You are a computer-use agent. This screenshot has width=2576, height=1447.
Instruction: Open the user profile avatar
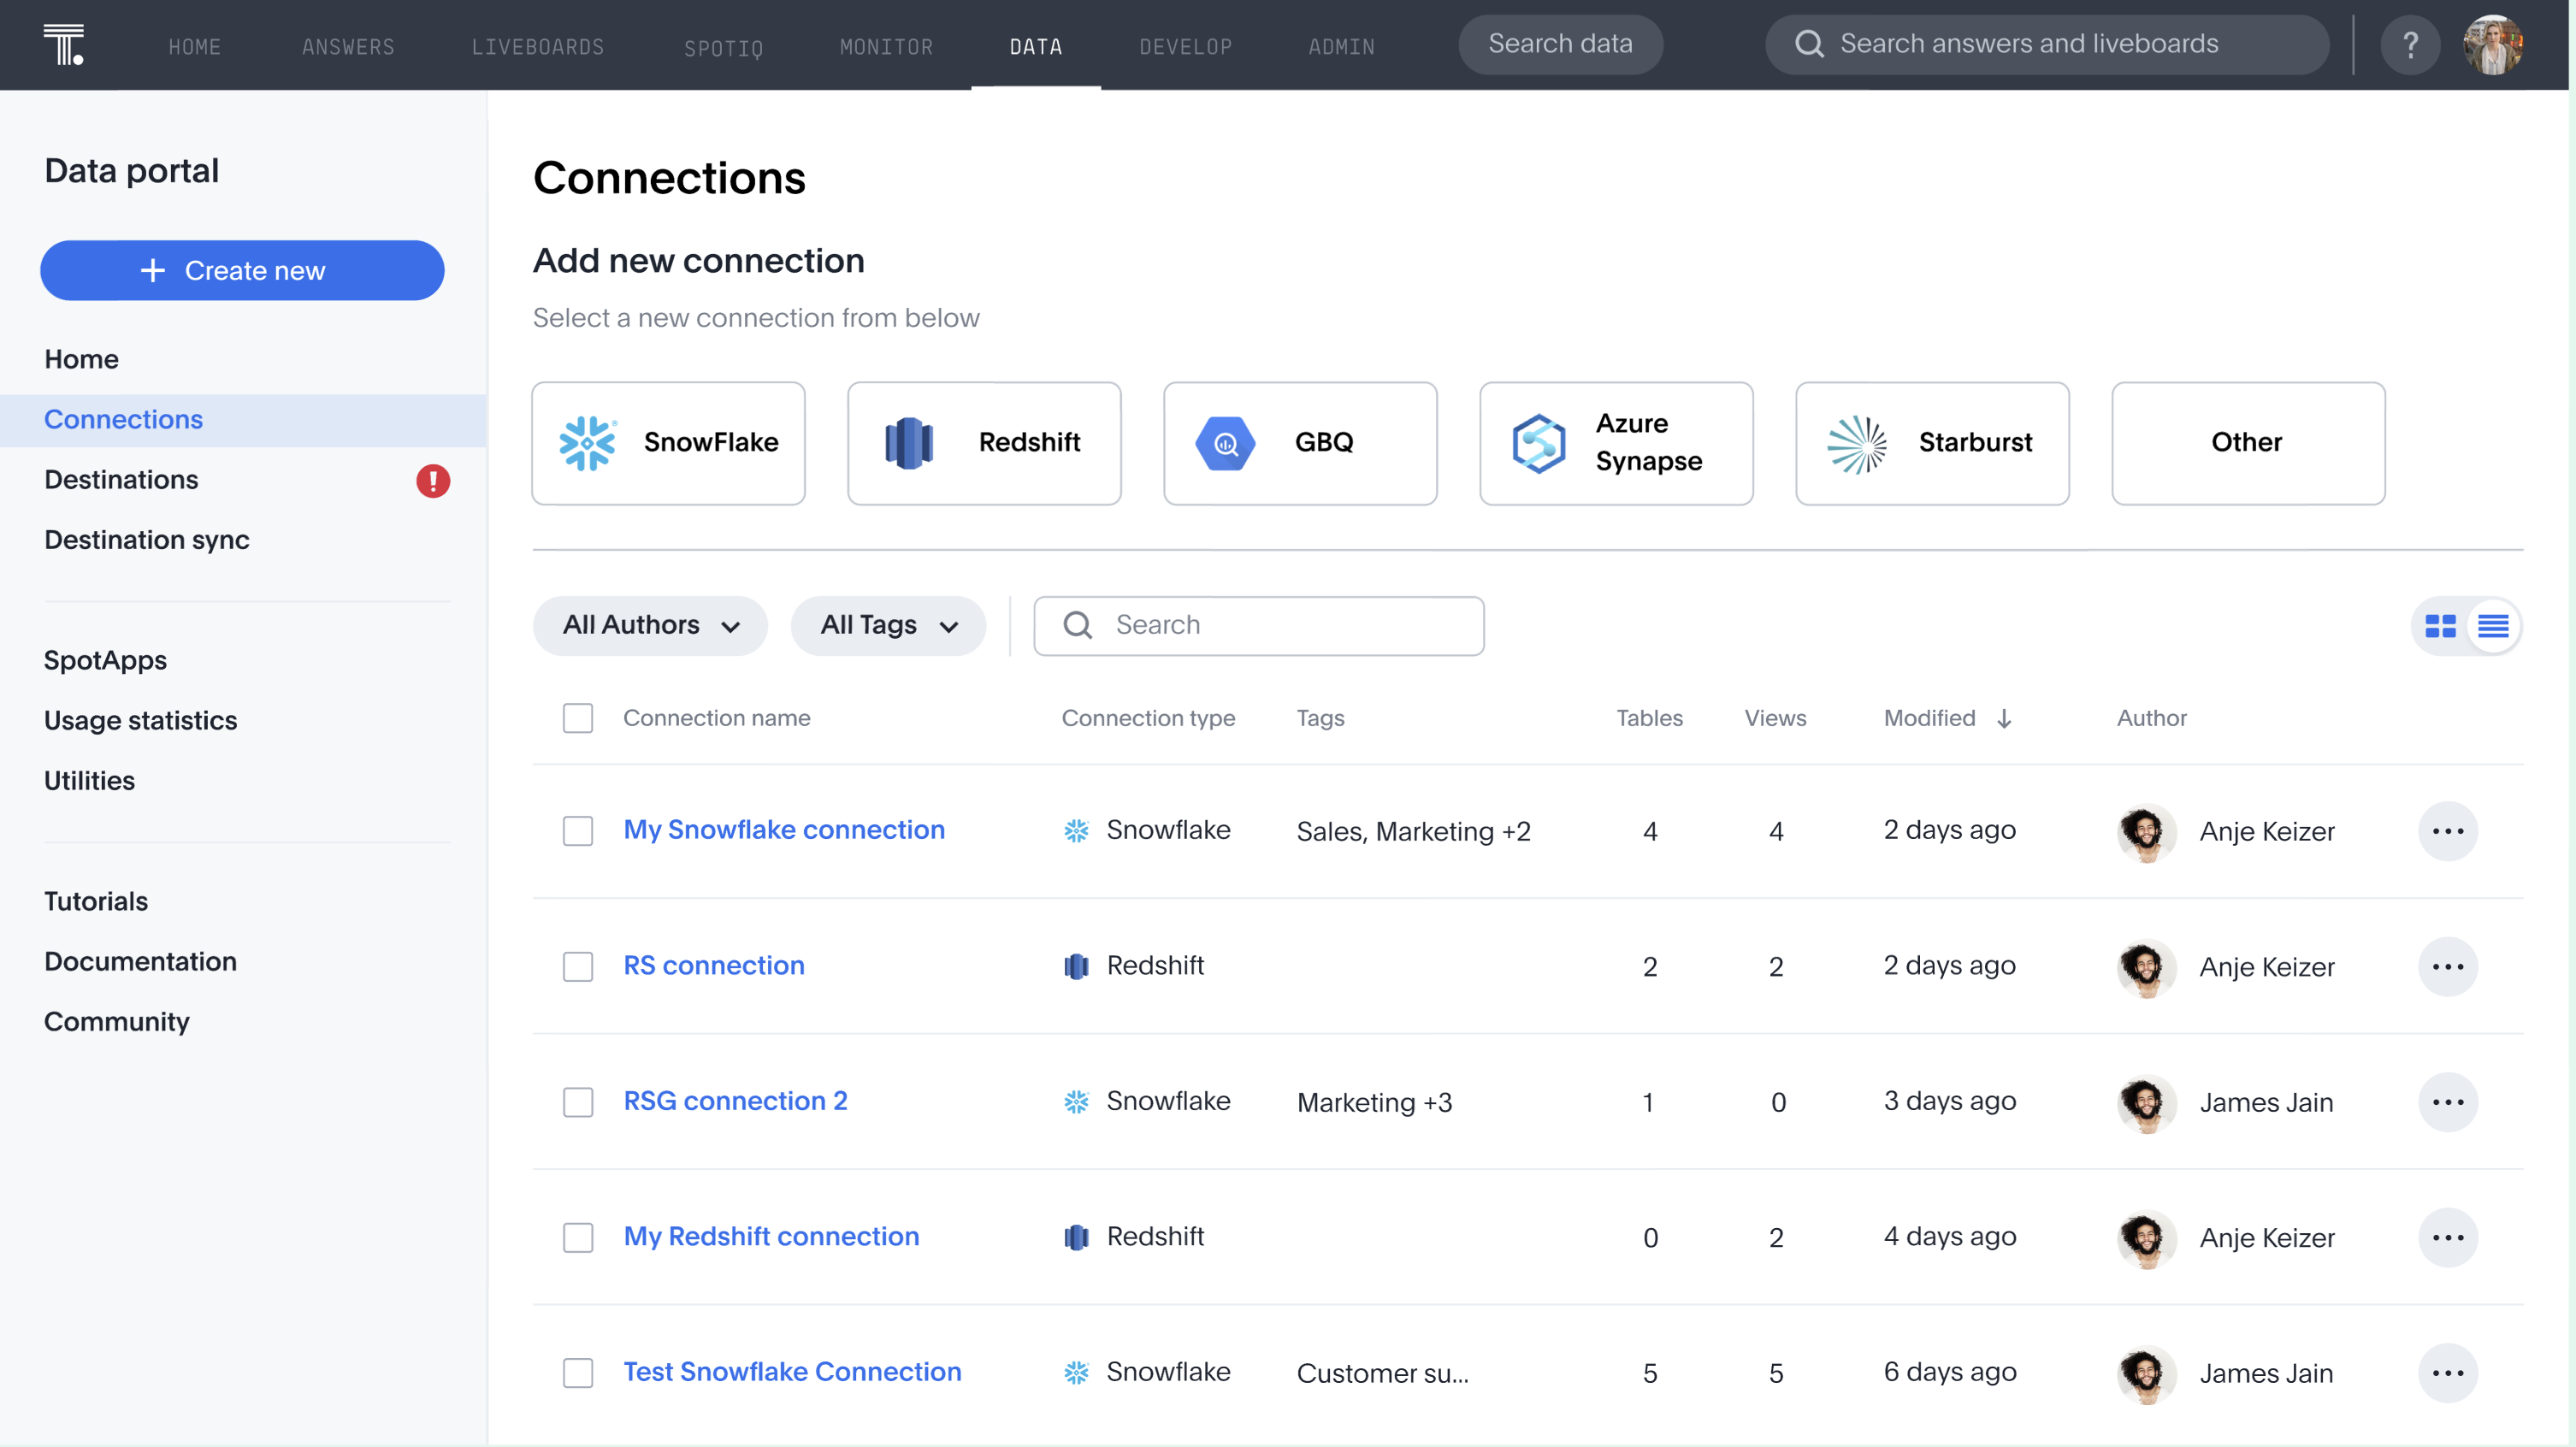(x=2493, y=45)
